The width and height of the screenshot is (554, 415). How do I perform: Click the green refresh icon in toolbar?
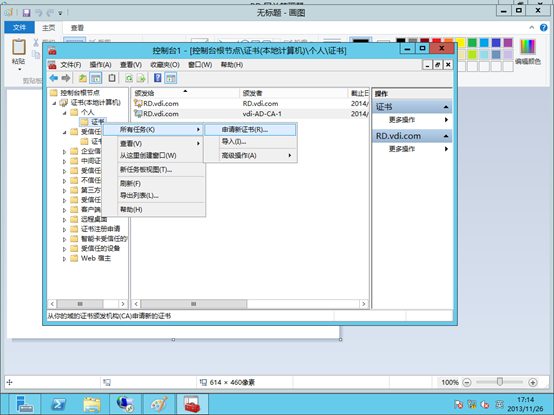coord(129,78)
